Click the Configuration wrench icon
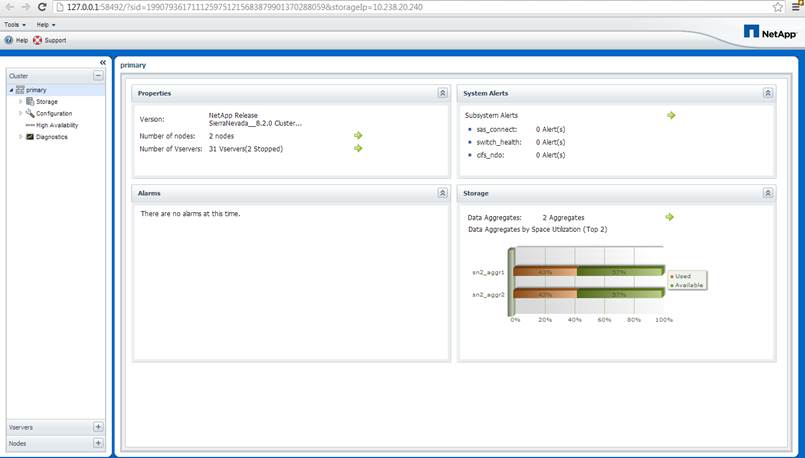 30,113
